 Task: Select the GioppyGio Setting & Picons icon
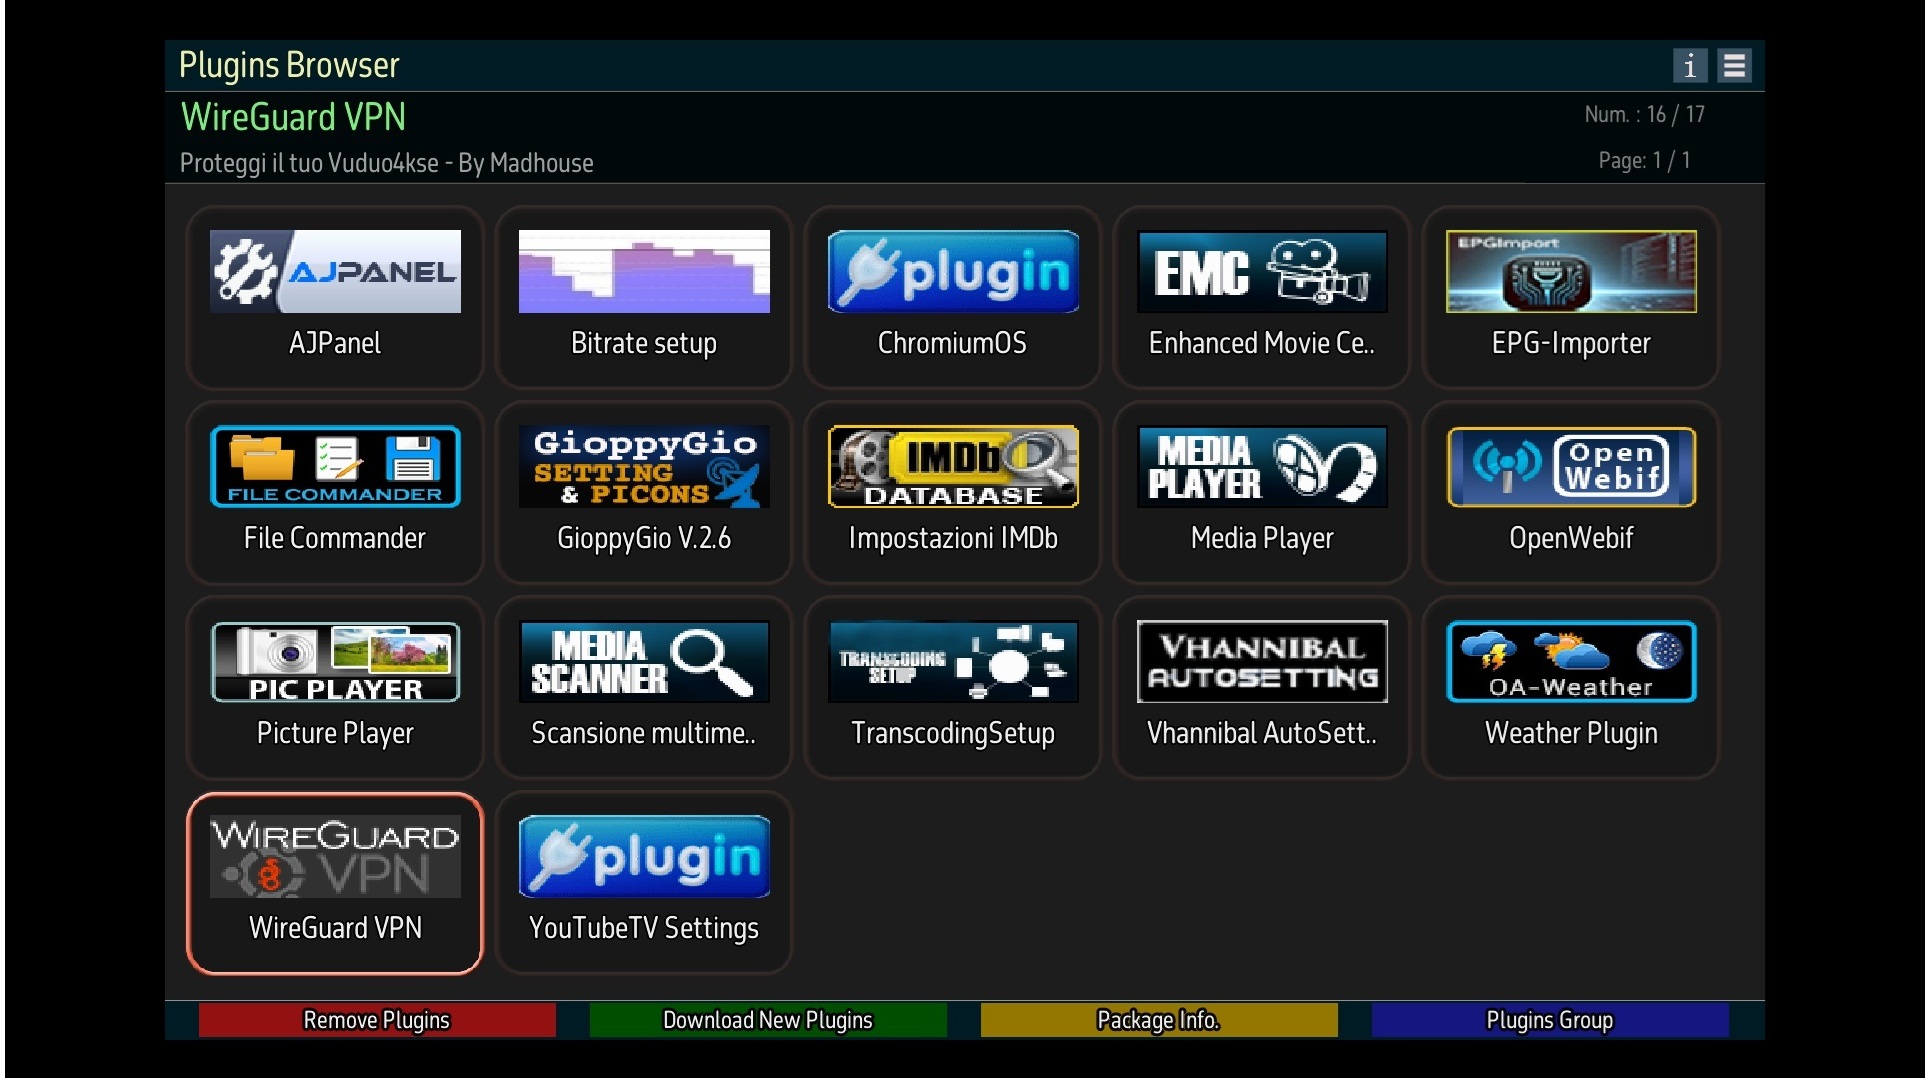point(644,467)
